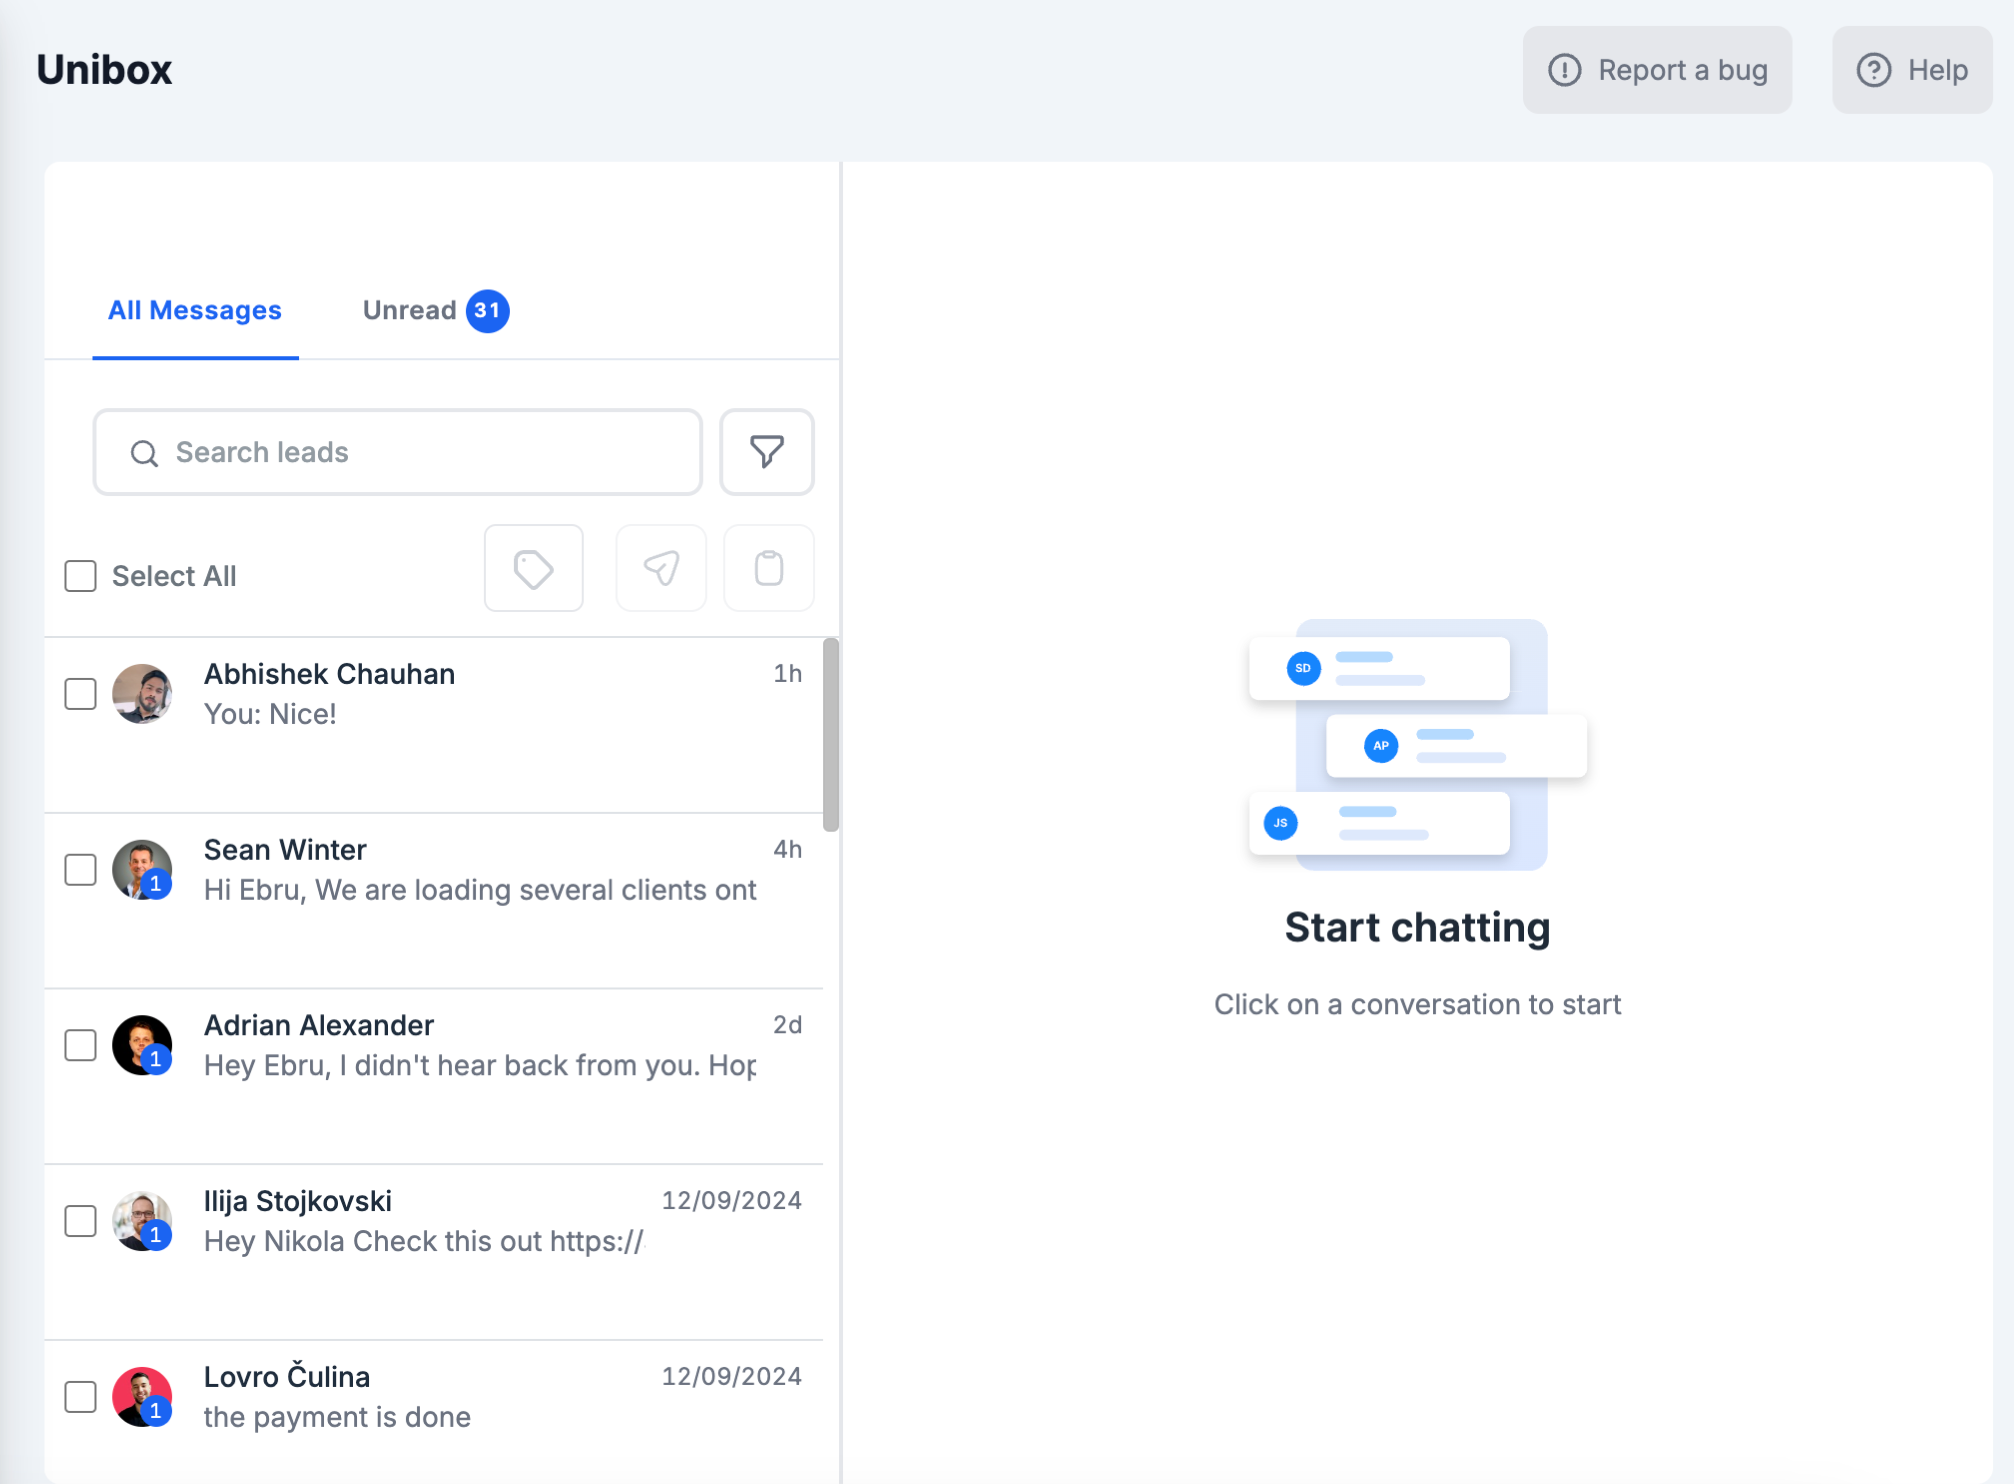The image size is (2014, 1484).
Task: Click the paper plane send icon
Action: (x=661, y=569)
